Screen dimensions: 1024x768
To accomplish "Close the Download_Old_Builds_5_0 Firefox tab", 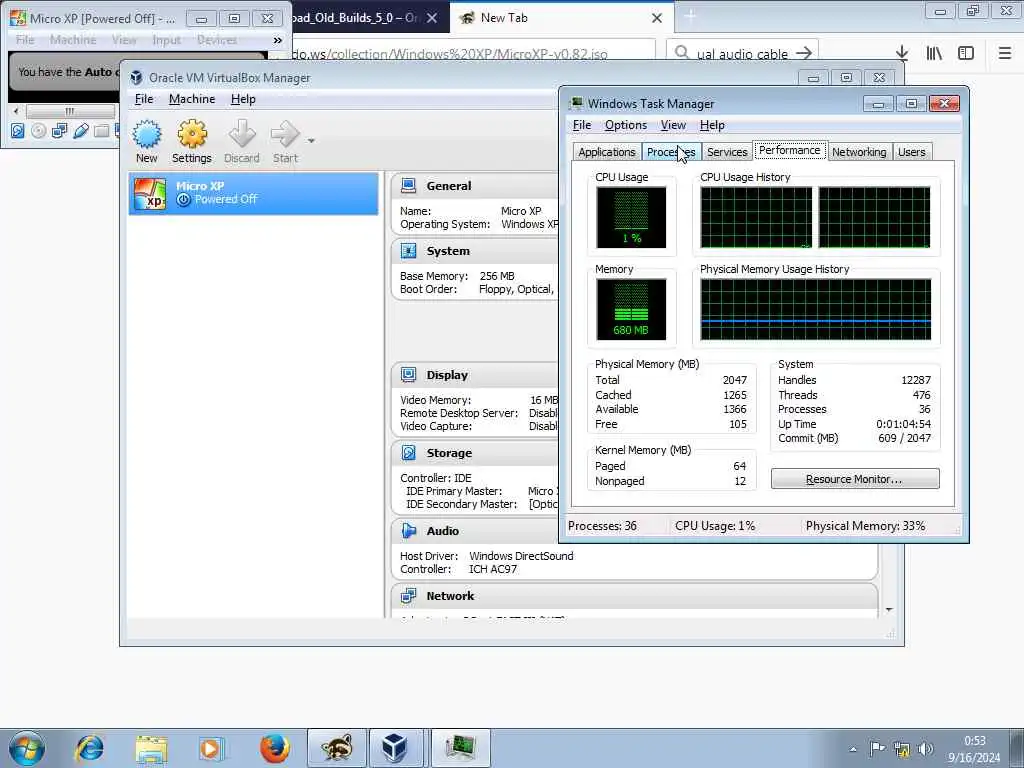I will pyautogui.click(x=432, y=18).
